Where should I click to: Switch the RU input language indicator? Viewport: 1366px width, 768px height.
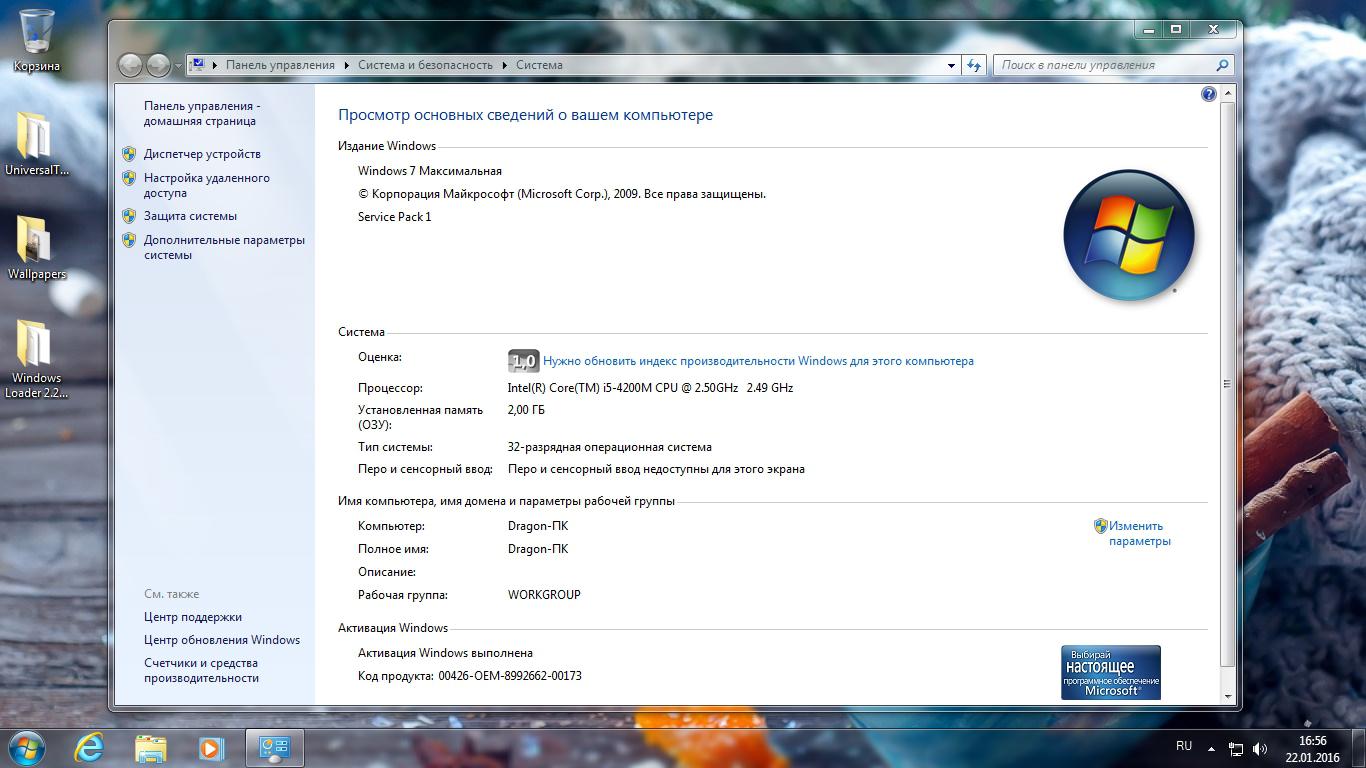[1184, 746]
